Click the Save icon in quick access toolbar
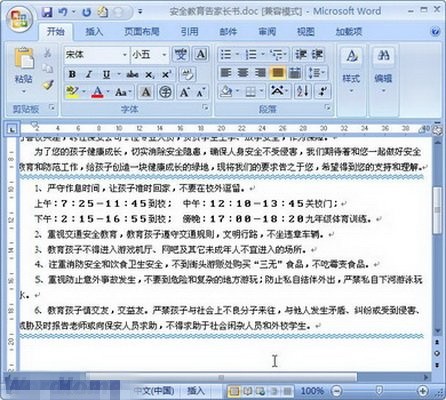 click(x=47, y=12)
